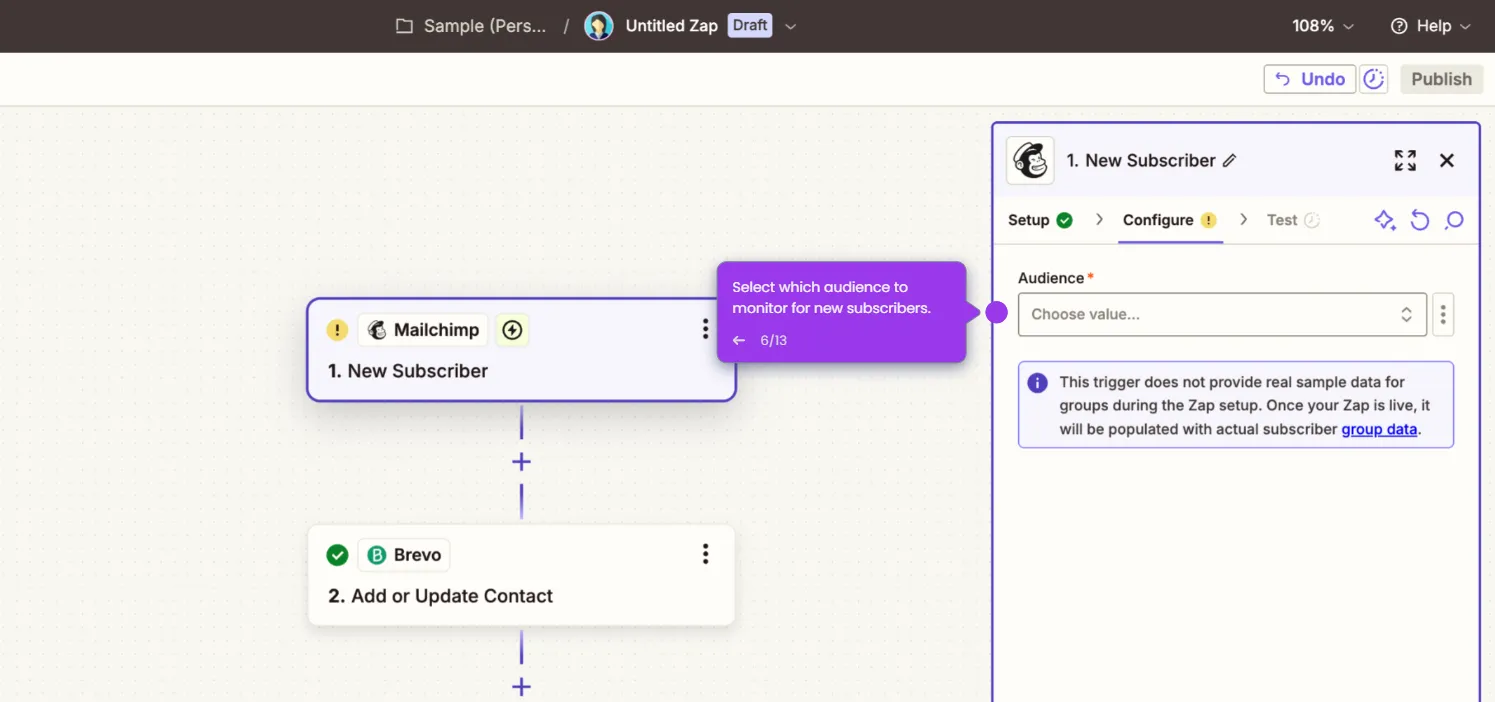Click the Undo button
This screenshot has width=1495, height=702.
click(1310, 79)
